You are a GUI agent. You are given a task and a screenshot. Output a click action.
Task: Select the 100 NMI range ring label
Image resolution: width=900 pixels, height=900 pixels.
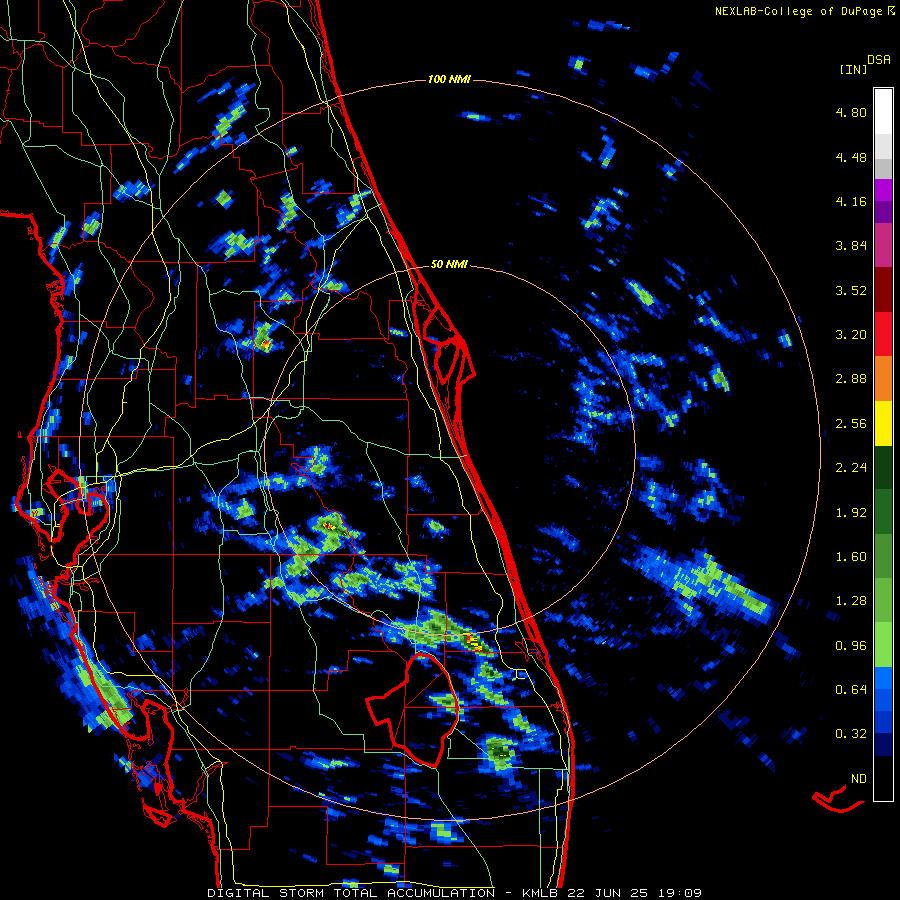[x=449, y=79]
